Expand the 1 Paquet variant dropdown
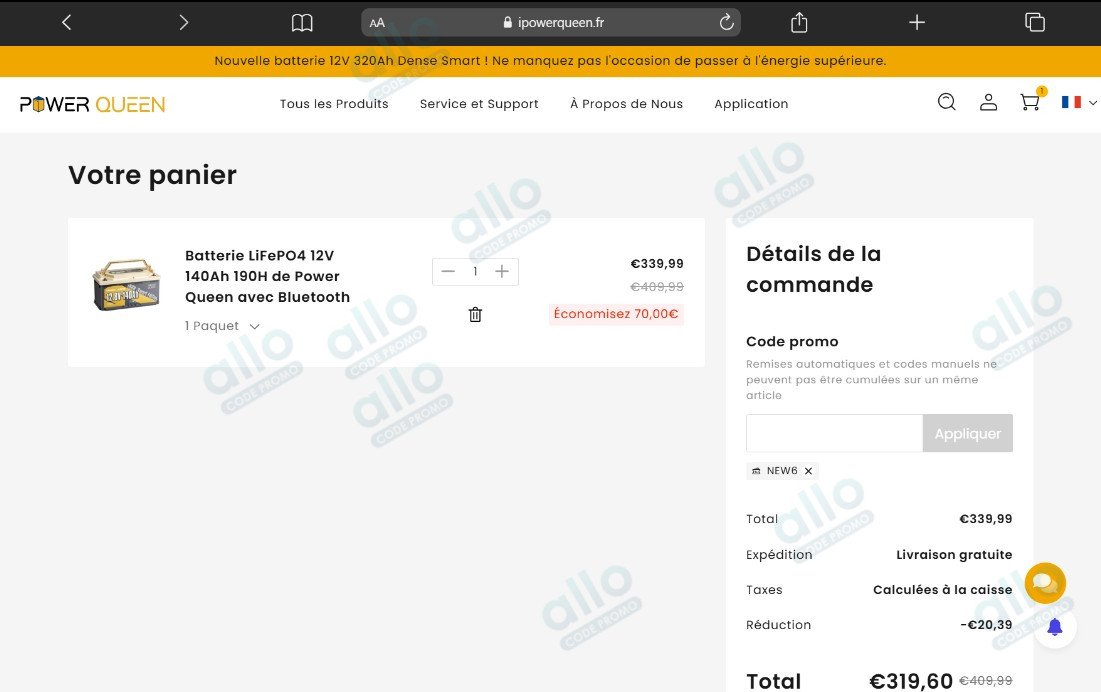Viewport: 1101px width, 692px height. point(222,326)
